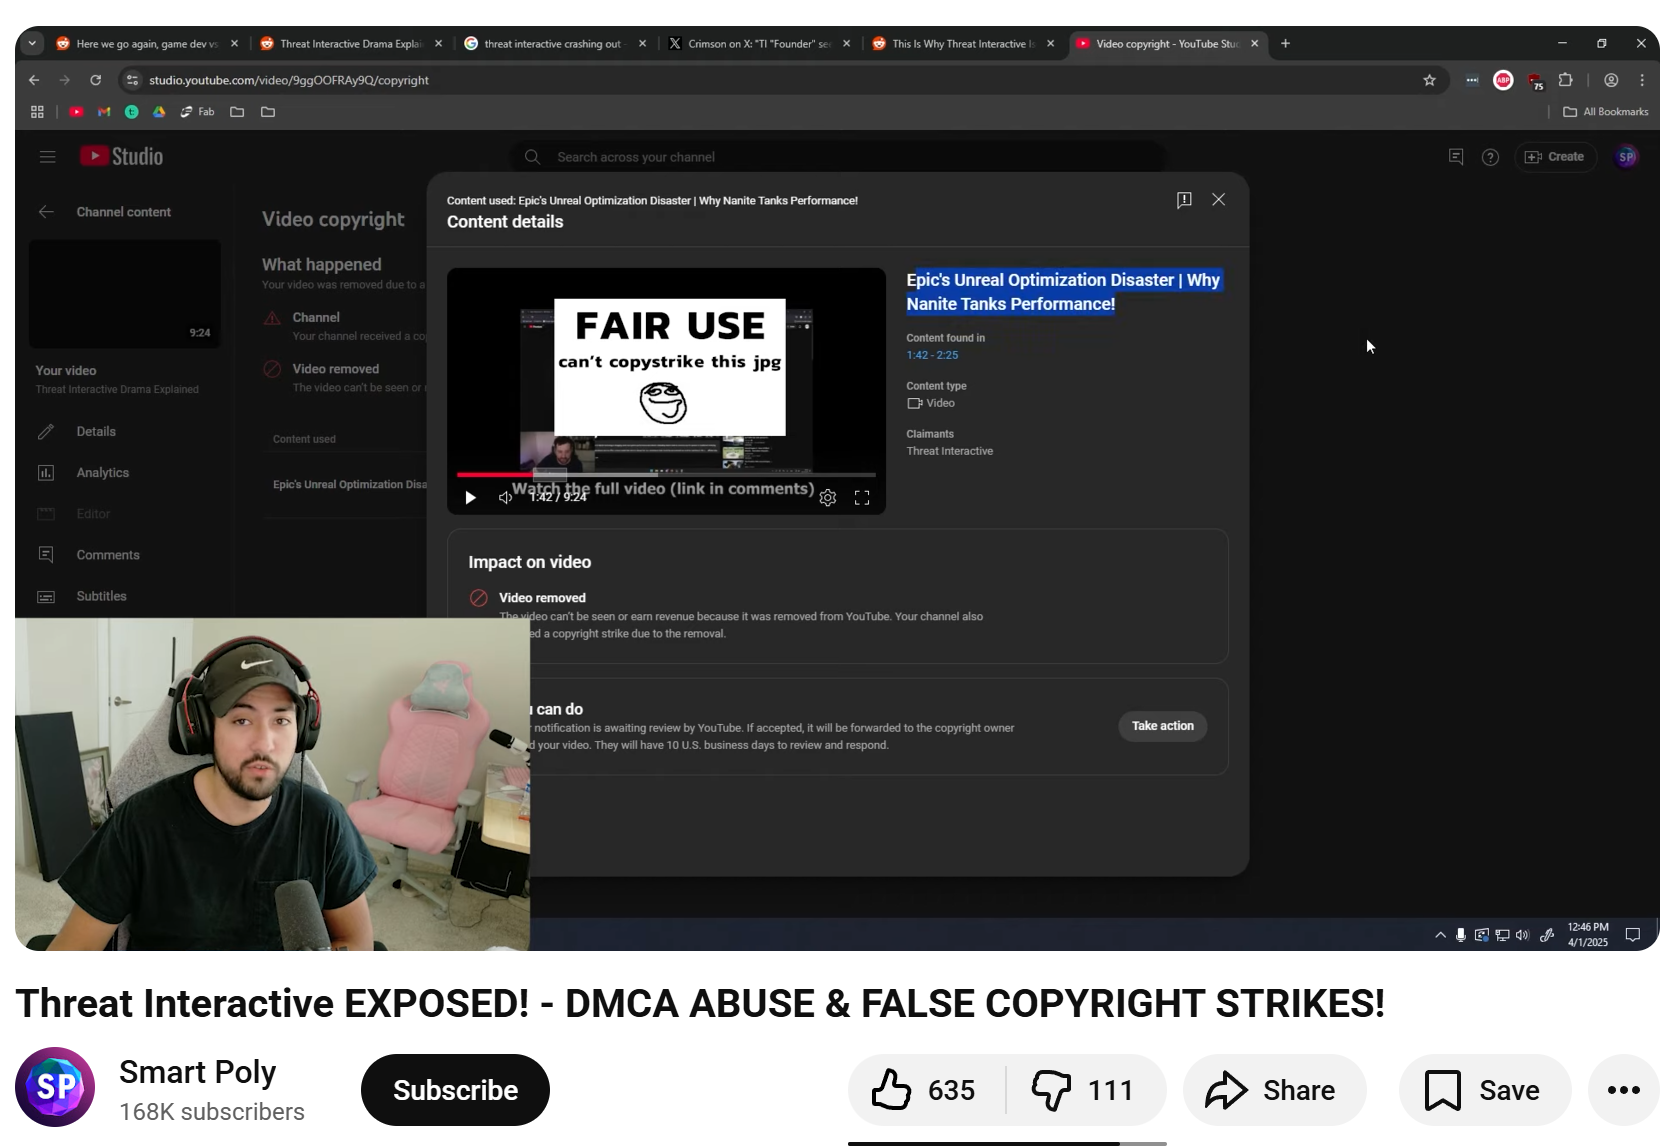
Task: Reload the page in the browser
Action: [96, 80]
